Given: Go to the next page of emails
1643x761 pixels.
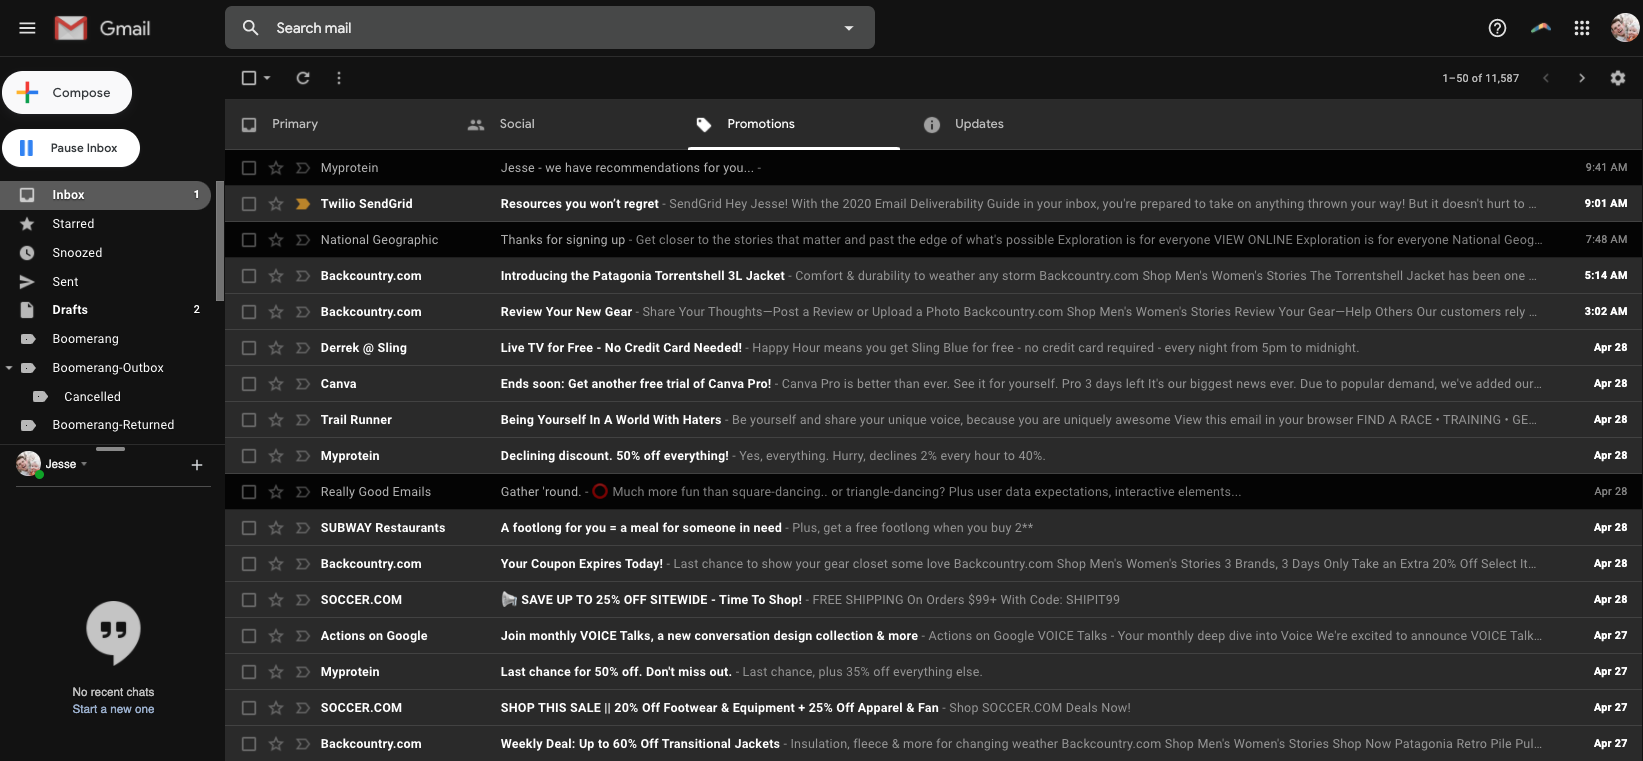Looking at the screenshot, I should click(1582, 78).
